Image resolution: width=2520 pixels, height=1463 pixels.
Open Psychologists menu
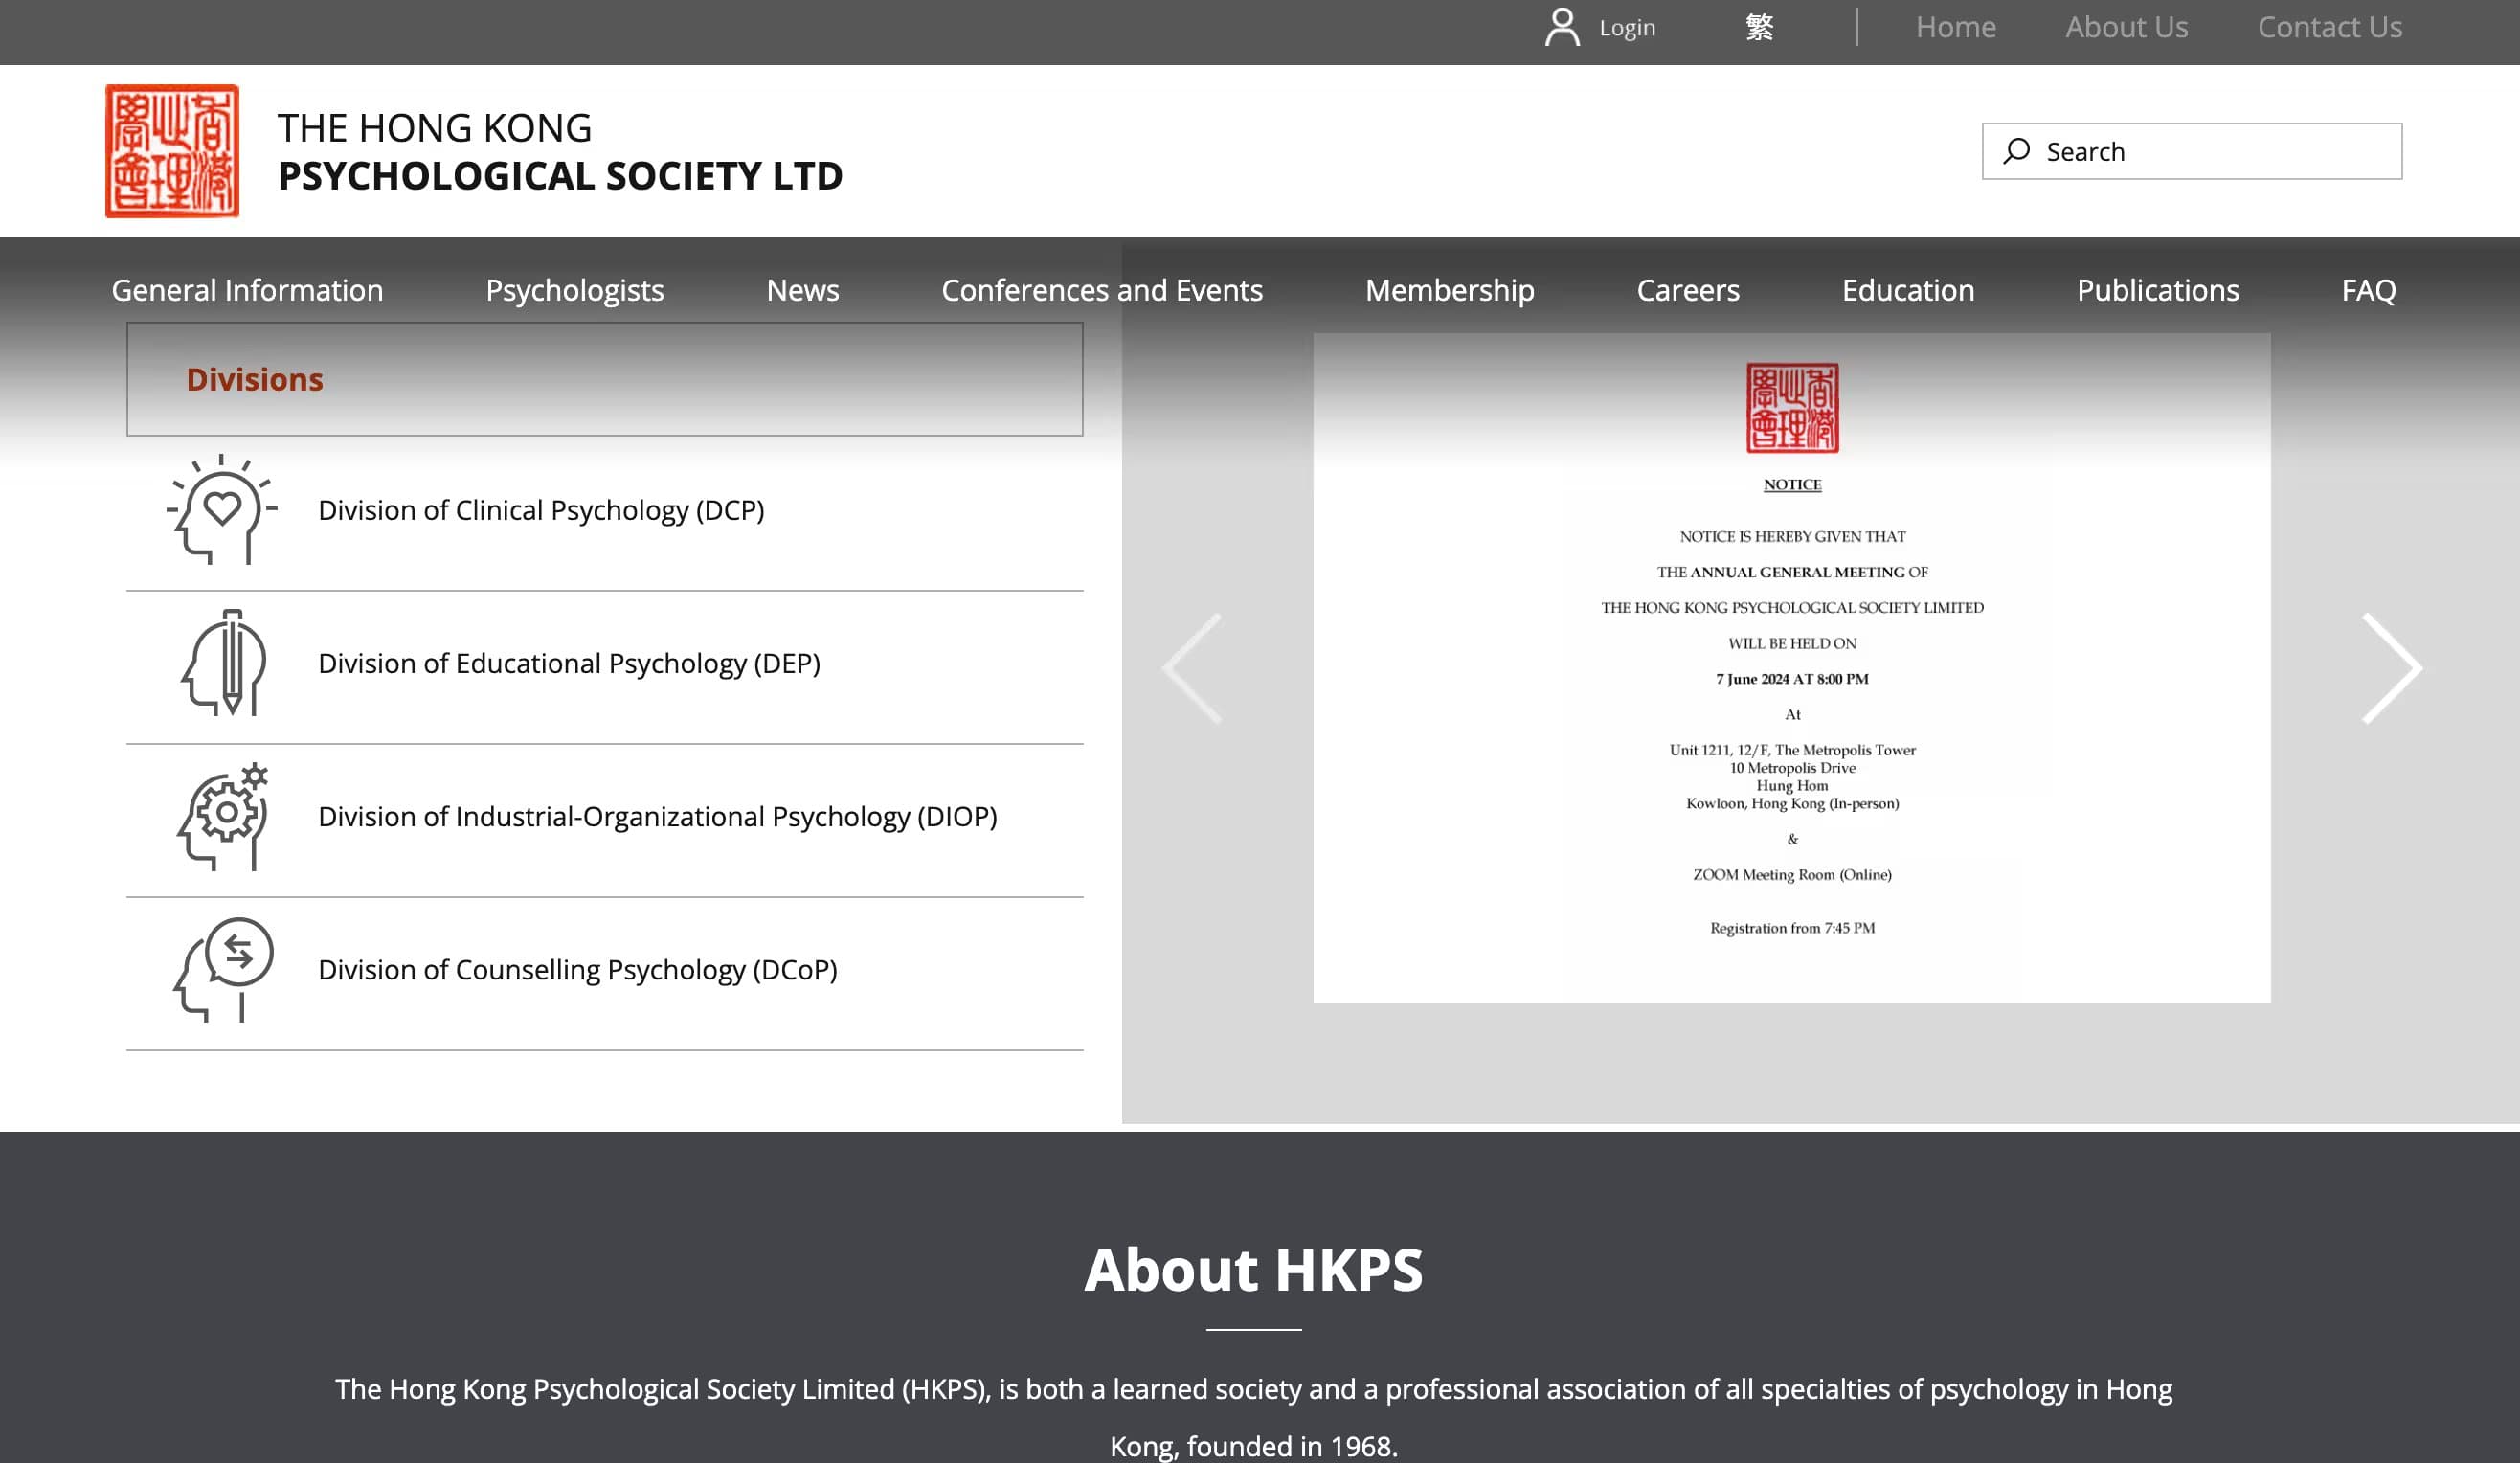coord(574,290)
